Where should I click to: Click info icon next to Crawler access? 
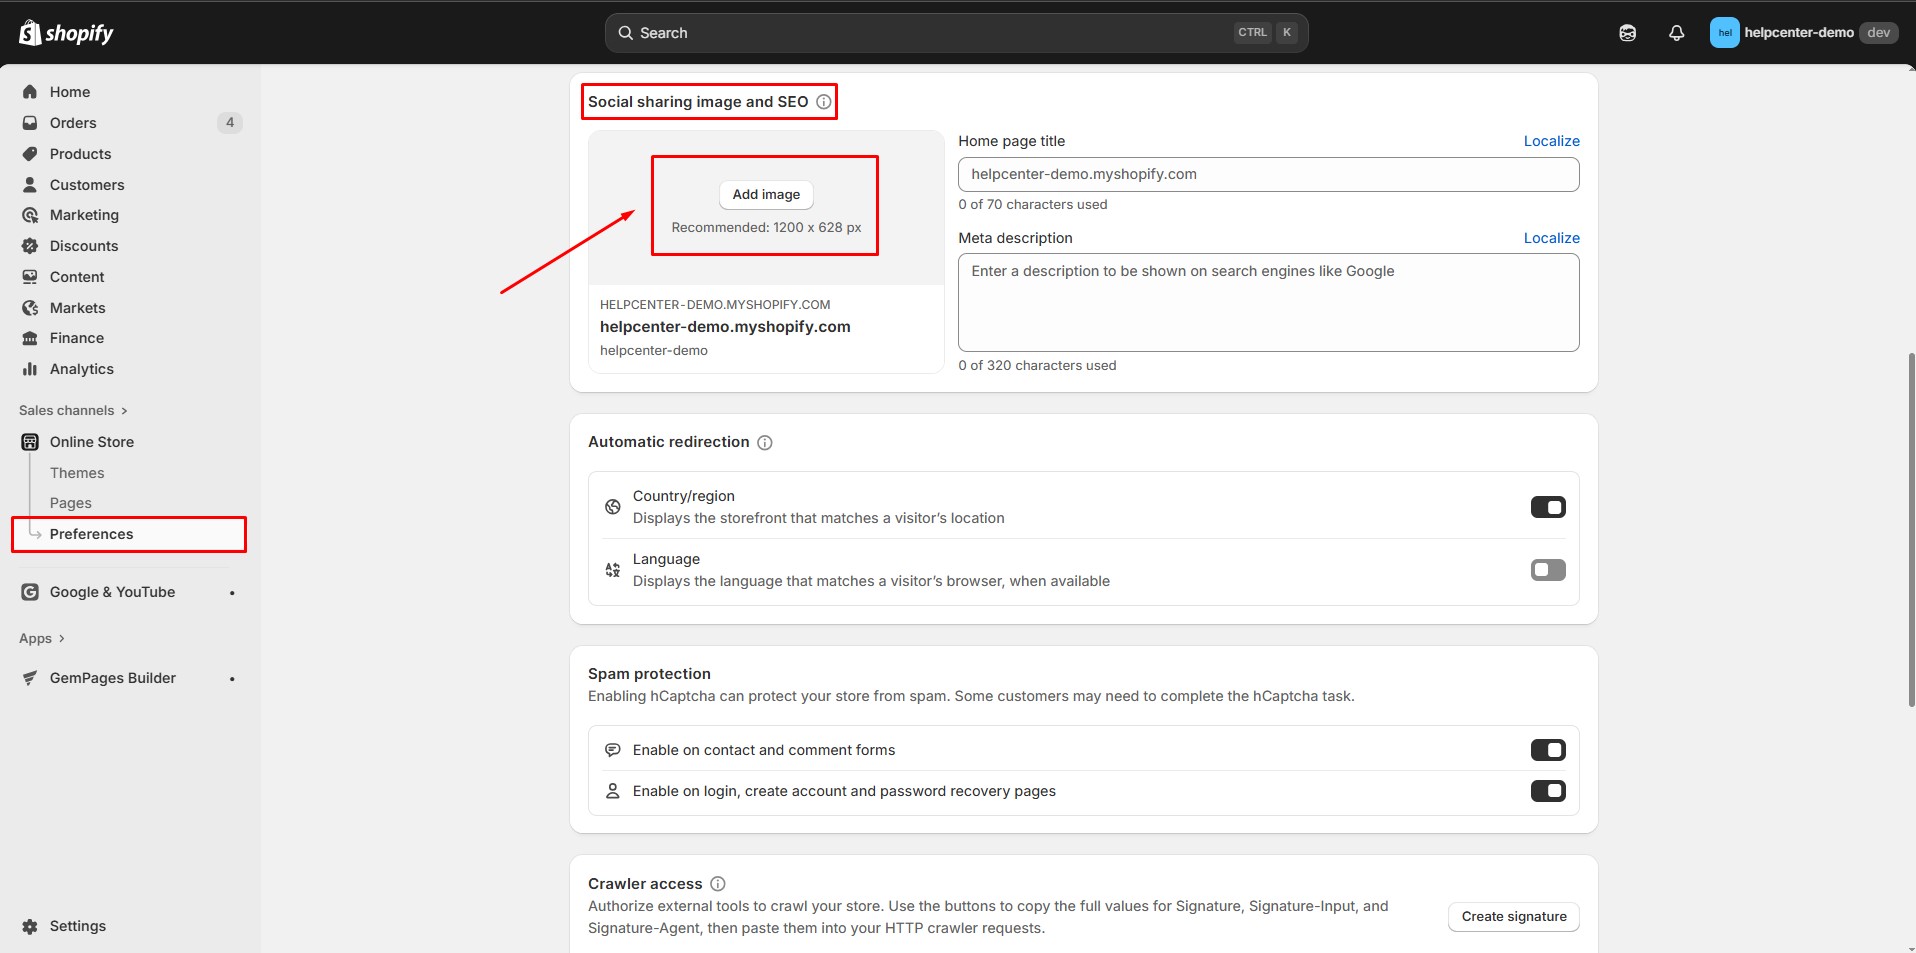point(717,884)
